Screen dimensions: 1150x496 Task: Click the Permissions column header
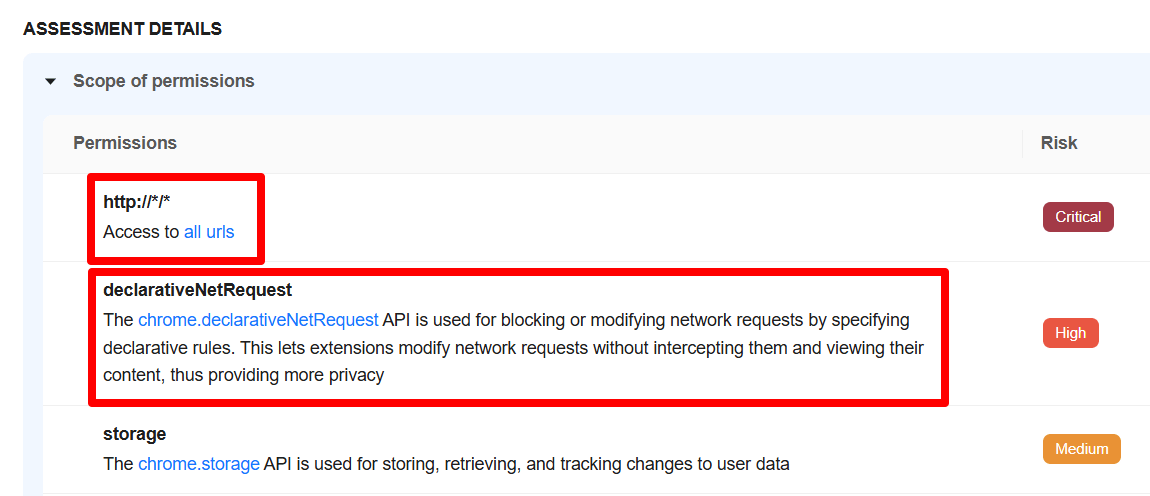point(125,143)
